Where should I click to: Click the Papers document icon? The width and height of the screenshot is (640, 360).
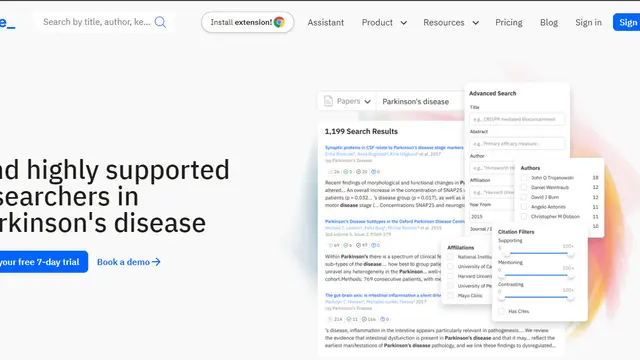tap(328, 101)
